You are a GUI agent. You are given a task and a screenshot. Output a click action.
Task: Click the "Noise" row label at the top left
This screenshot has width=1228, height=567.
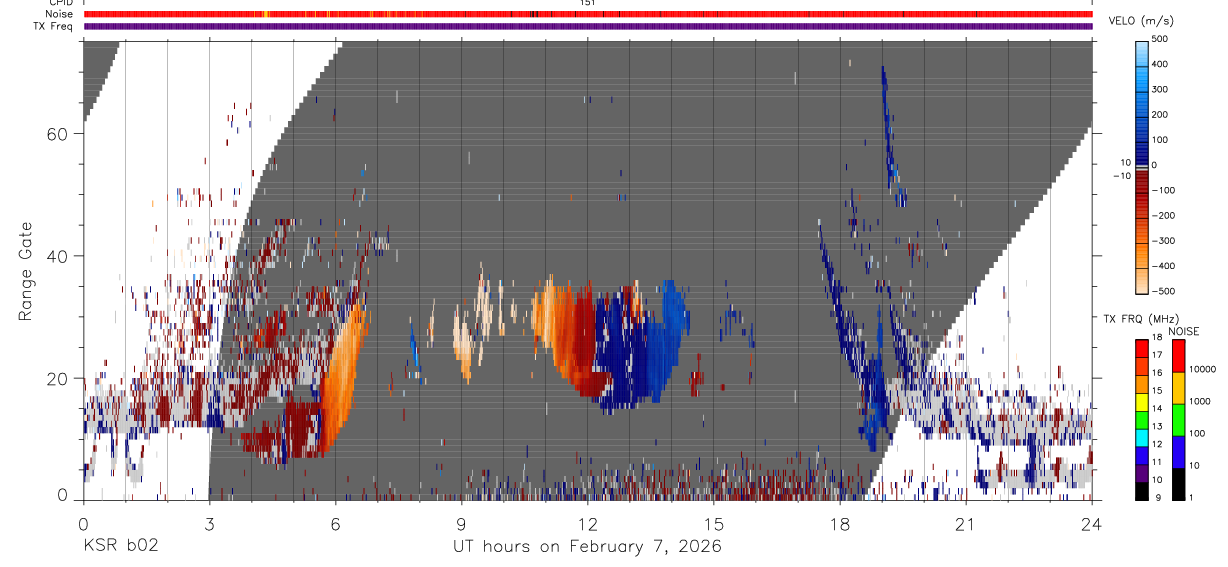pyautogui.click(x=60, y=14)
